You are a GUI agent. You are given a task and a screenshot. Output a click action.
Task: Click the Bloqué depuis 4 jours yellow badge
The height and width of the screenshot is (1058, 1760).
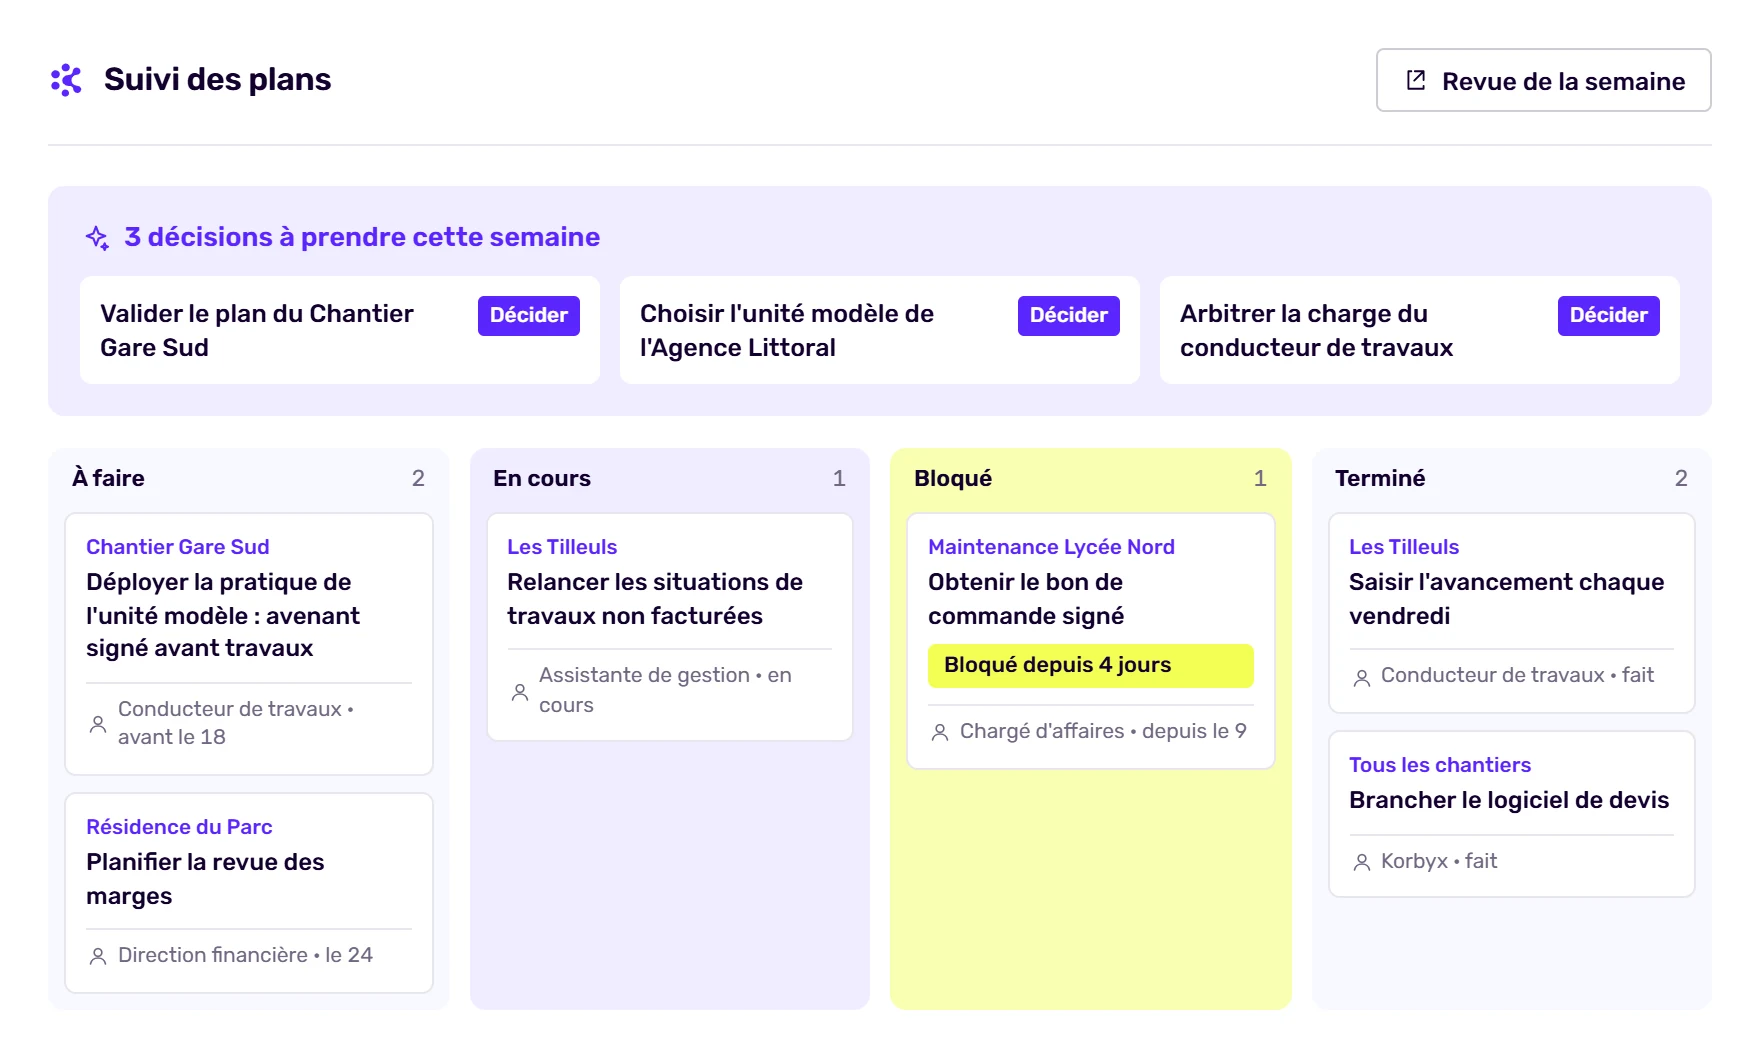[x=1090, y=666]
